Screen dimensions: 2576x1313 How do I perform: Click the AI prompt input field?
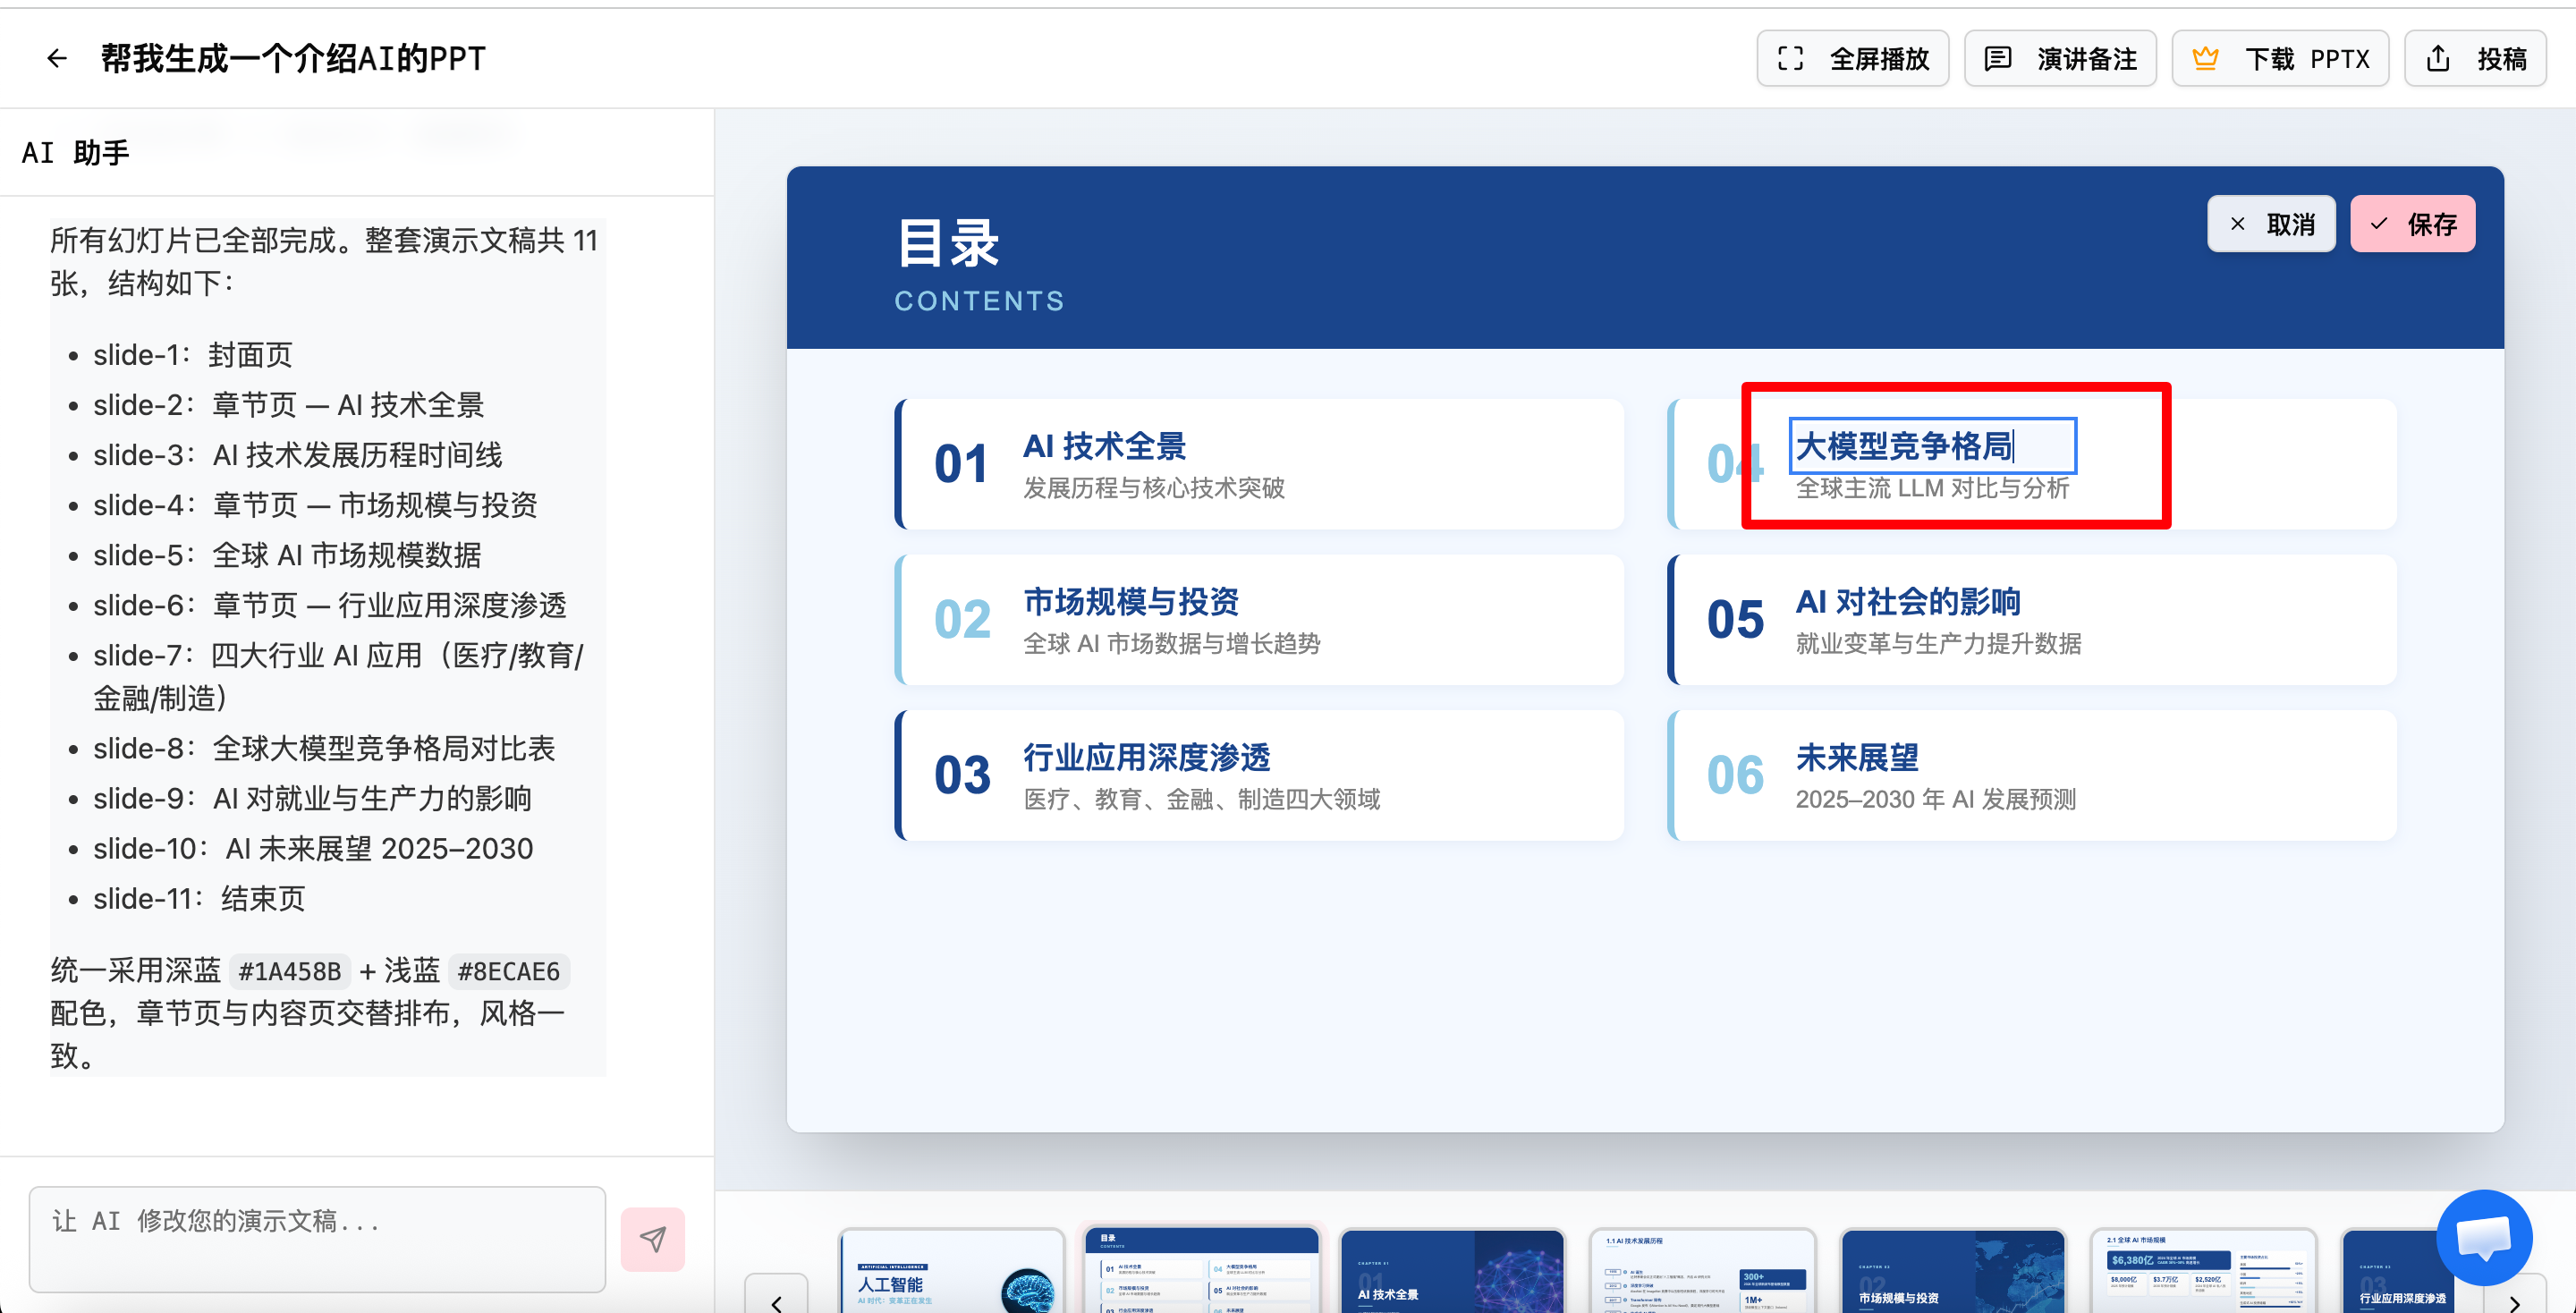317,1238
